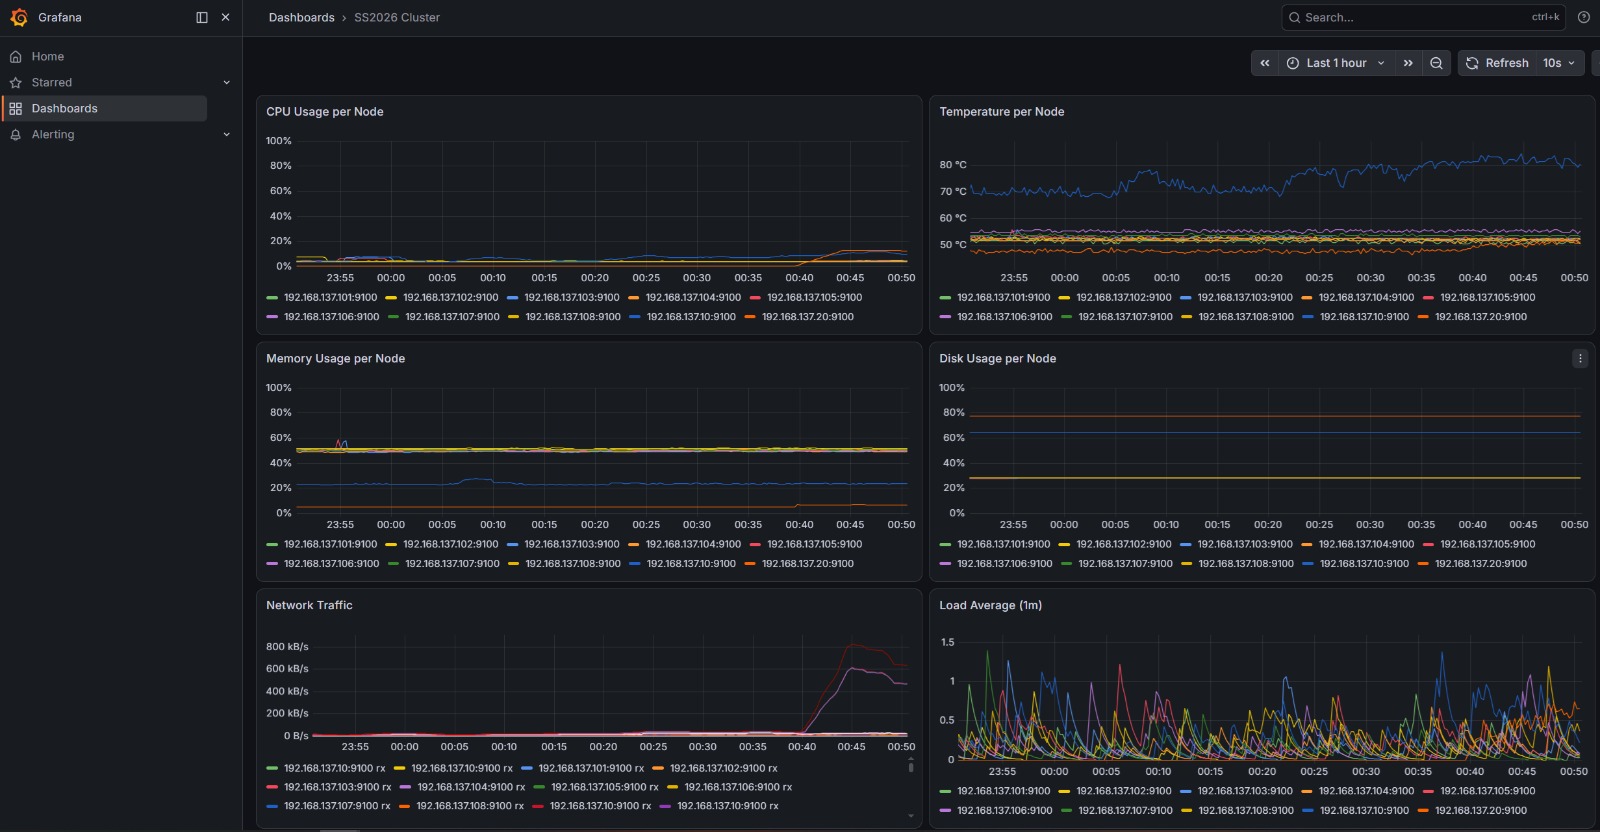Toggle 192.168.137.103:9100 series in Temperature legend

tap(1245, 298)
